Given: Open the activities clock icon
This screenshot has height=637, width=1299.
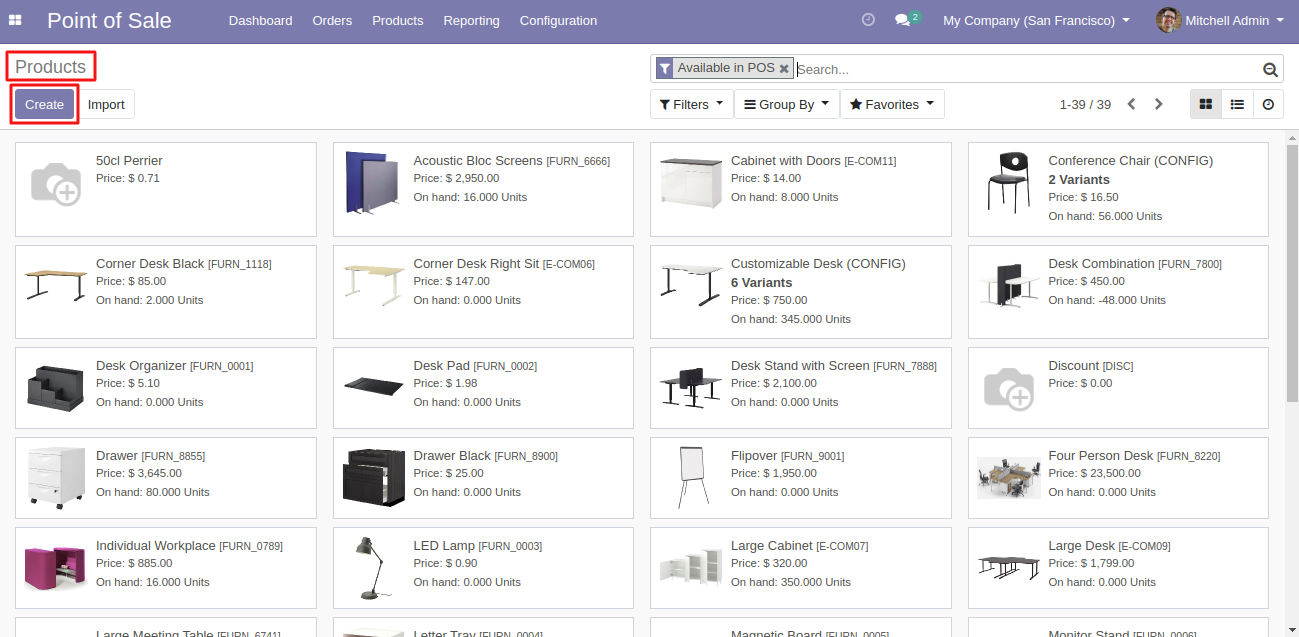Looking at the screenshot, I should 868,20.
